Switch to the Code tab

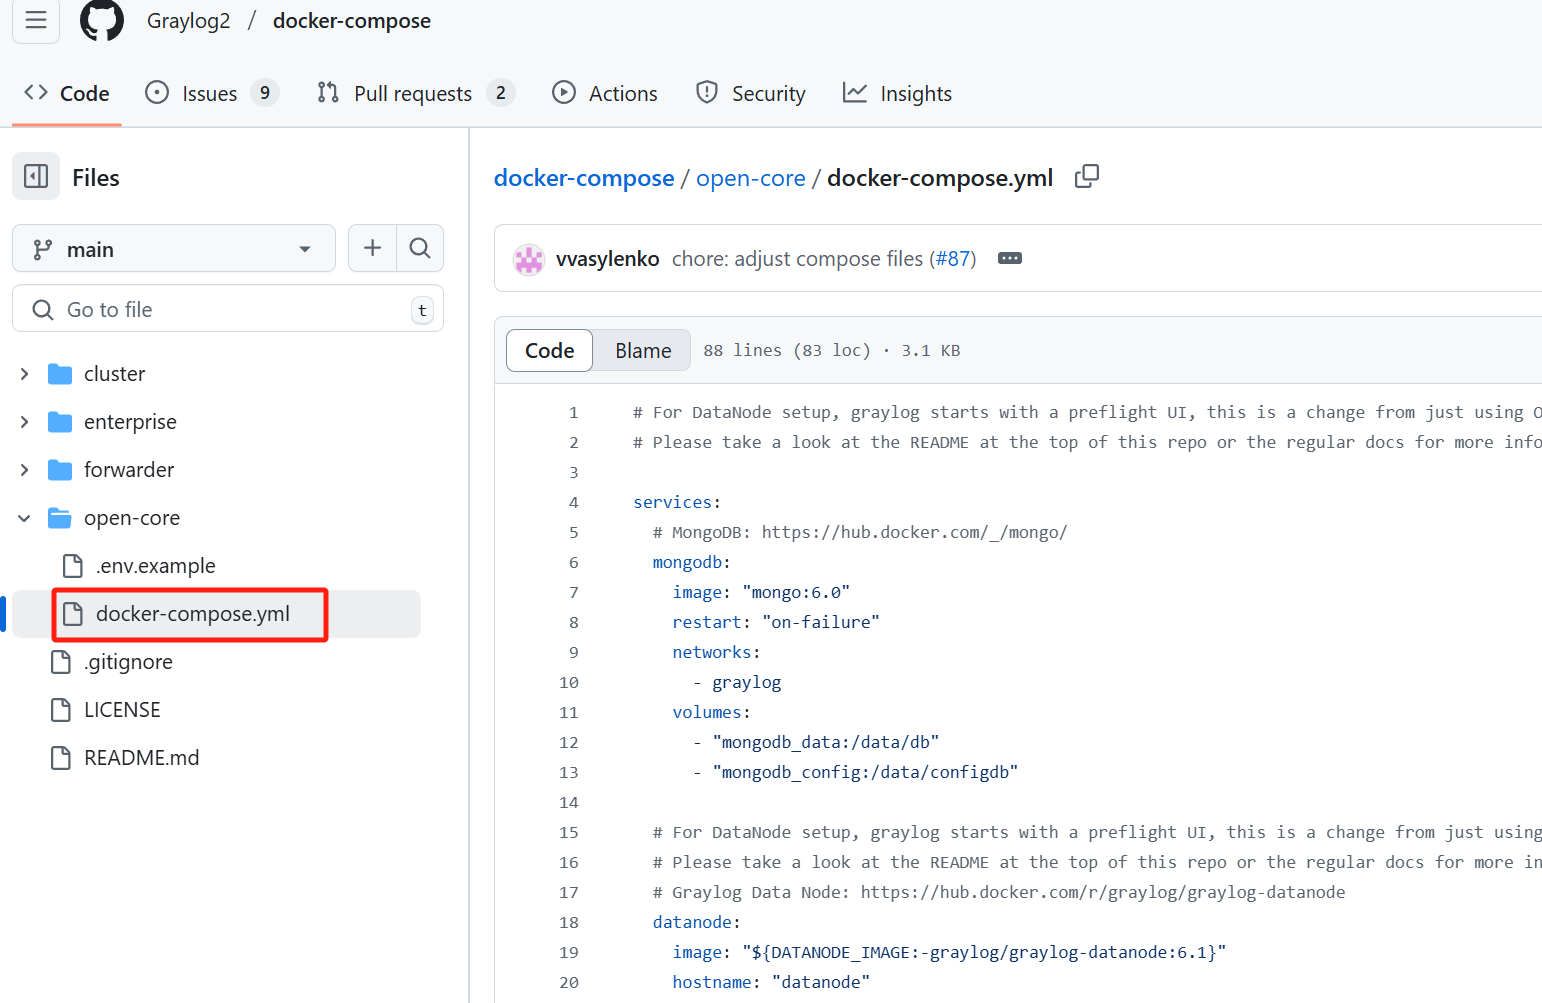click(x=67, y=93)
